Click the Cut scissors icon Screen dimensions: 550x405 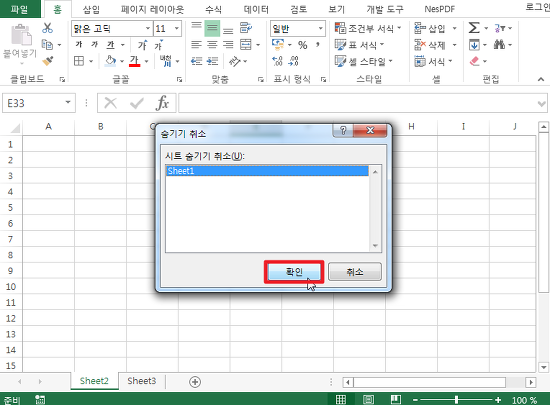click(47, 28)
